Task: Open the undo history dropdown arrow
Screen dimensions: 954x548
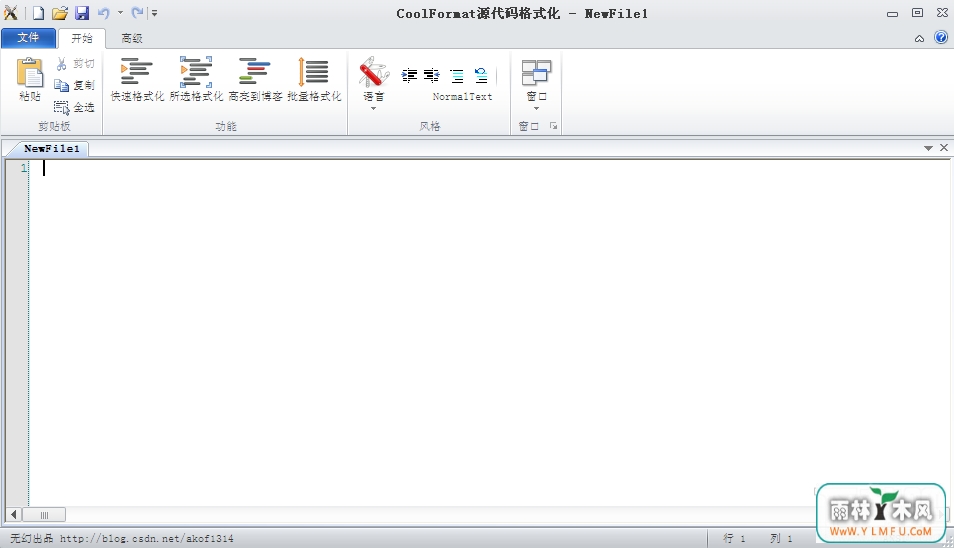Action: pyautogui.click(x=120, y=13)
